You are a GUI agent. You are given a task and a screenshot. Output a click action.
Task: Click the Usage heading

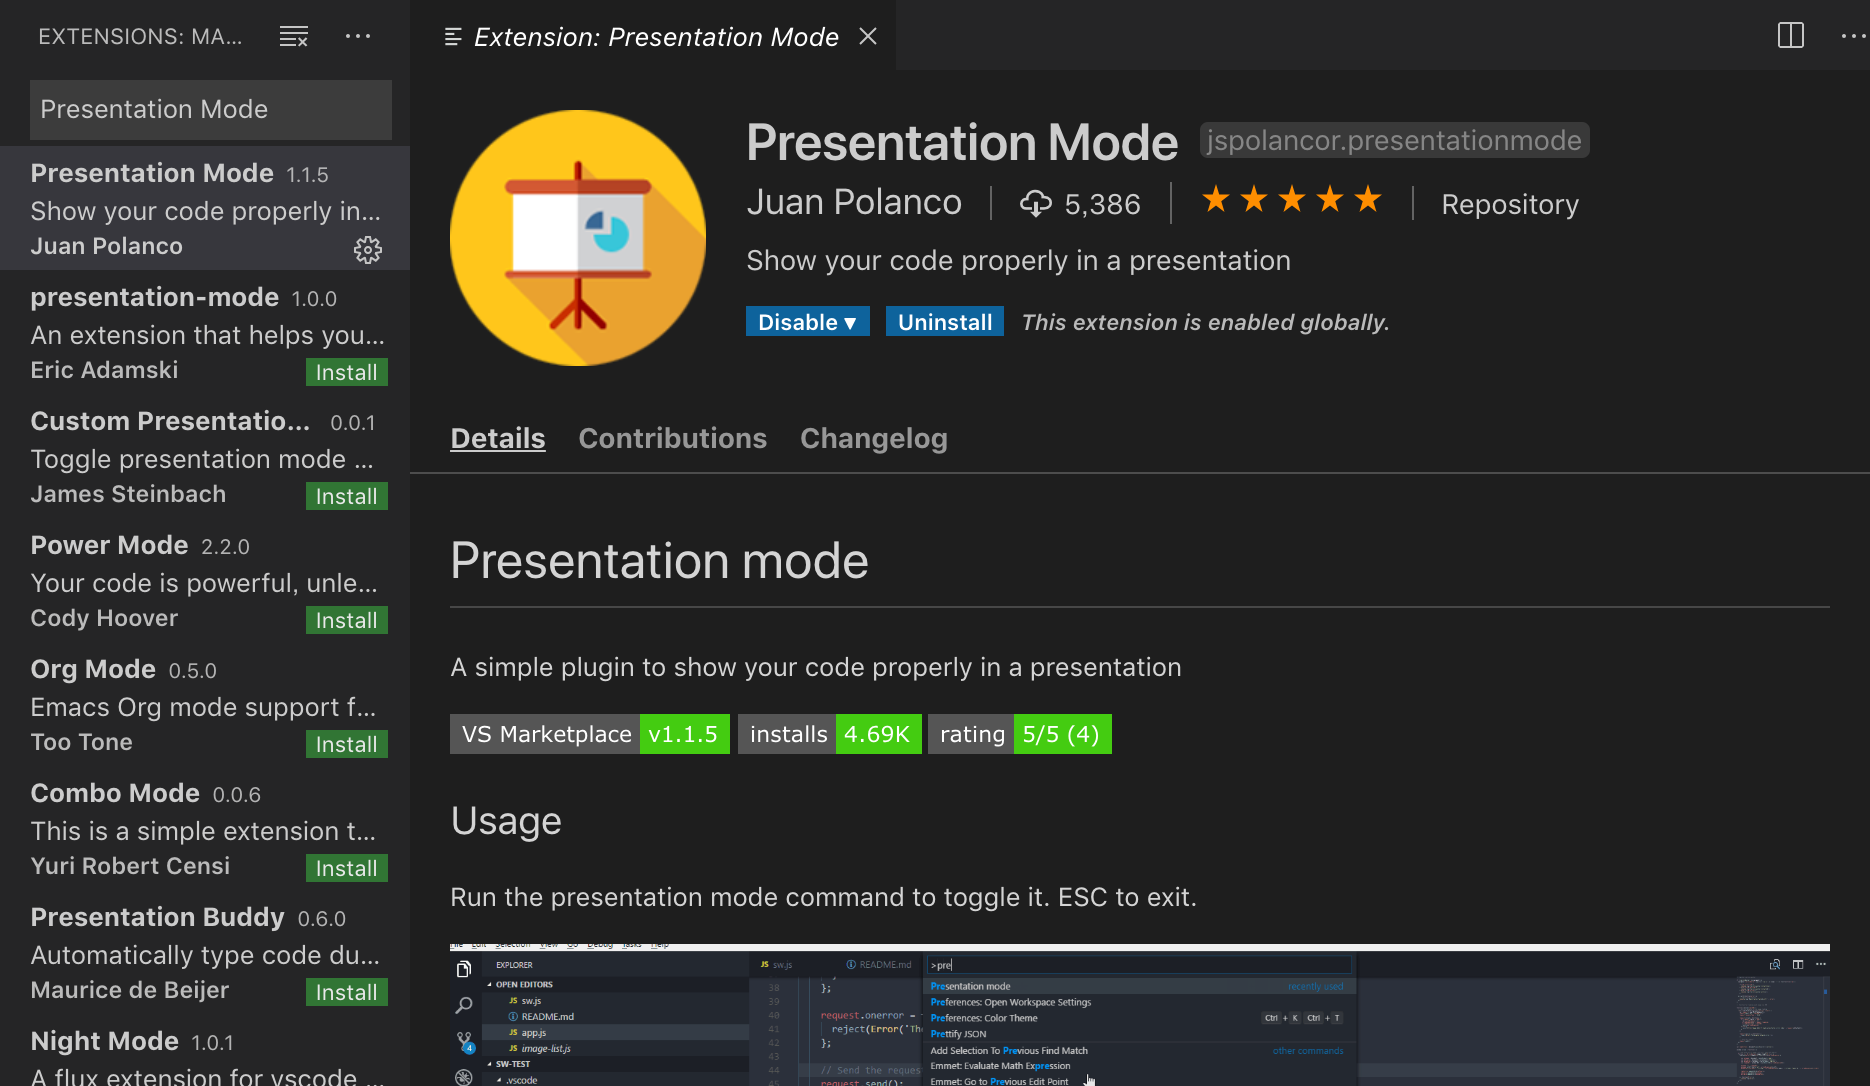(506, 821)
